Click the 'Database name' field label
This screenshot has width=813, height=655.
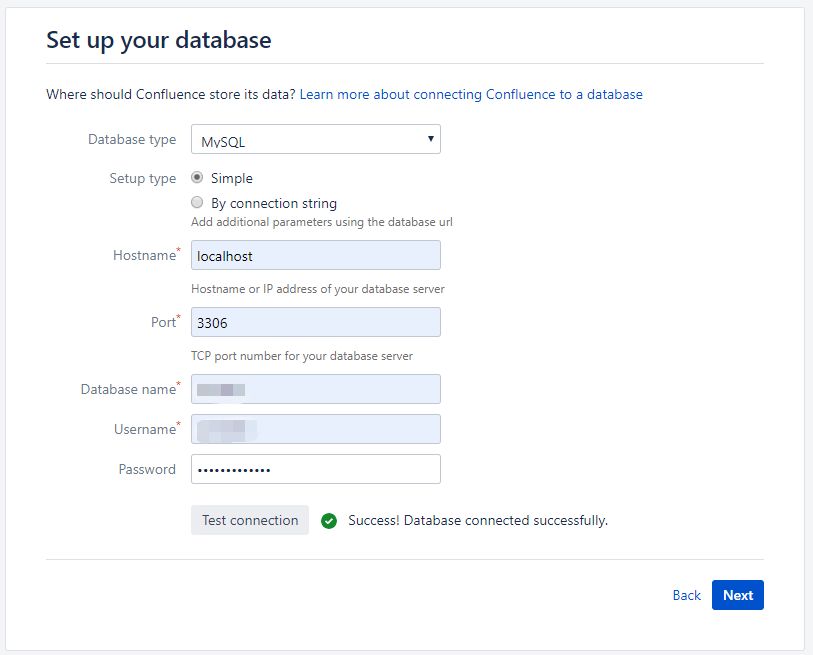click(x=129, y=389)
